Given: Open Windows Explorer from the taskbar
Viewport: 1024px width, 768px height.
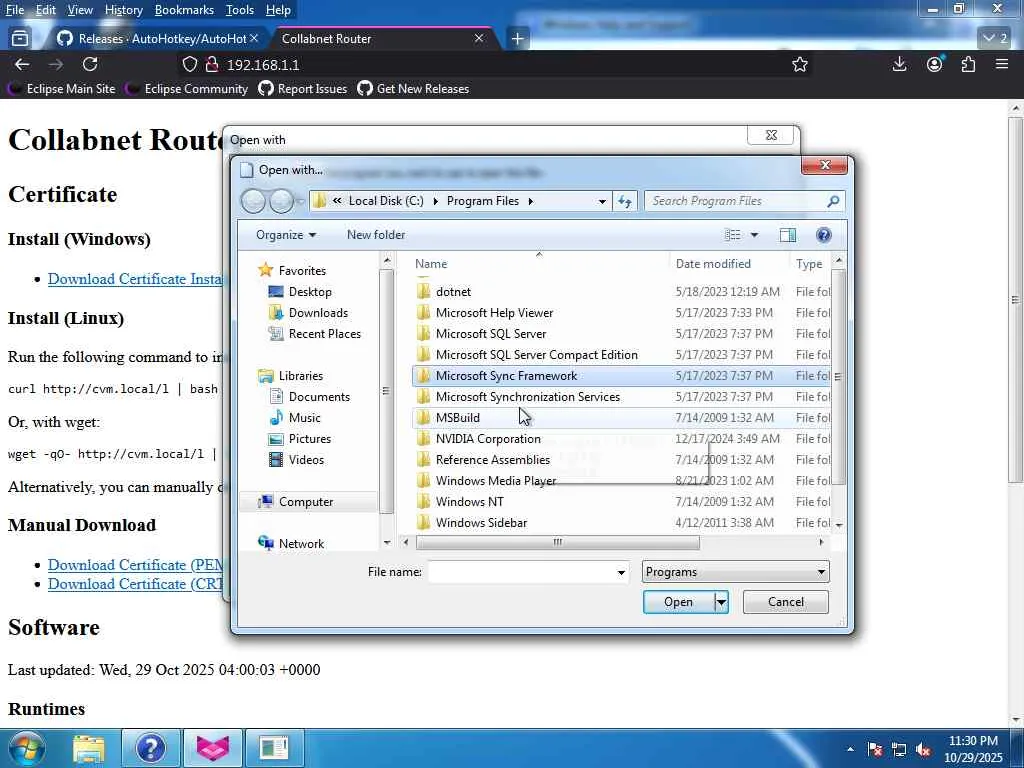Looking at the screenshot, I should click(x=88, y=748).
